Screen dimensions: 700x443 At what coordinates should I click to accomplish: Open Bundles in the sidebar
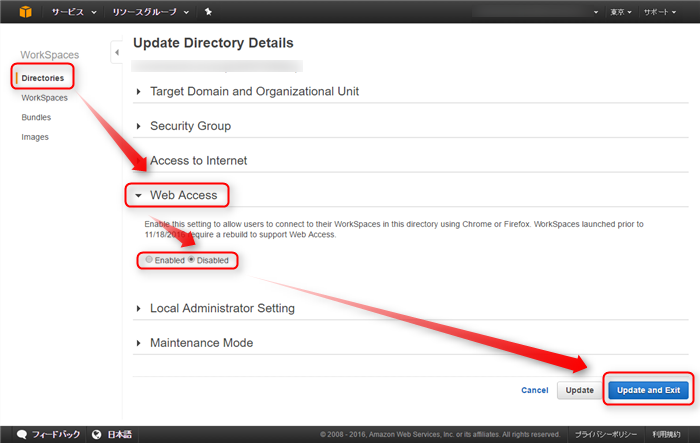tap(36, 117)
